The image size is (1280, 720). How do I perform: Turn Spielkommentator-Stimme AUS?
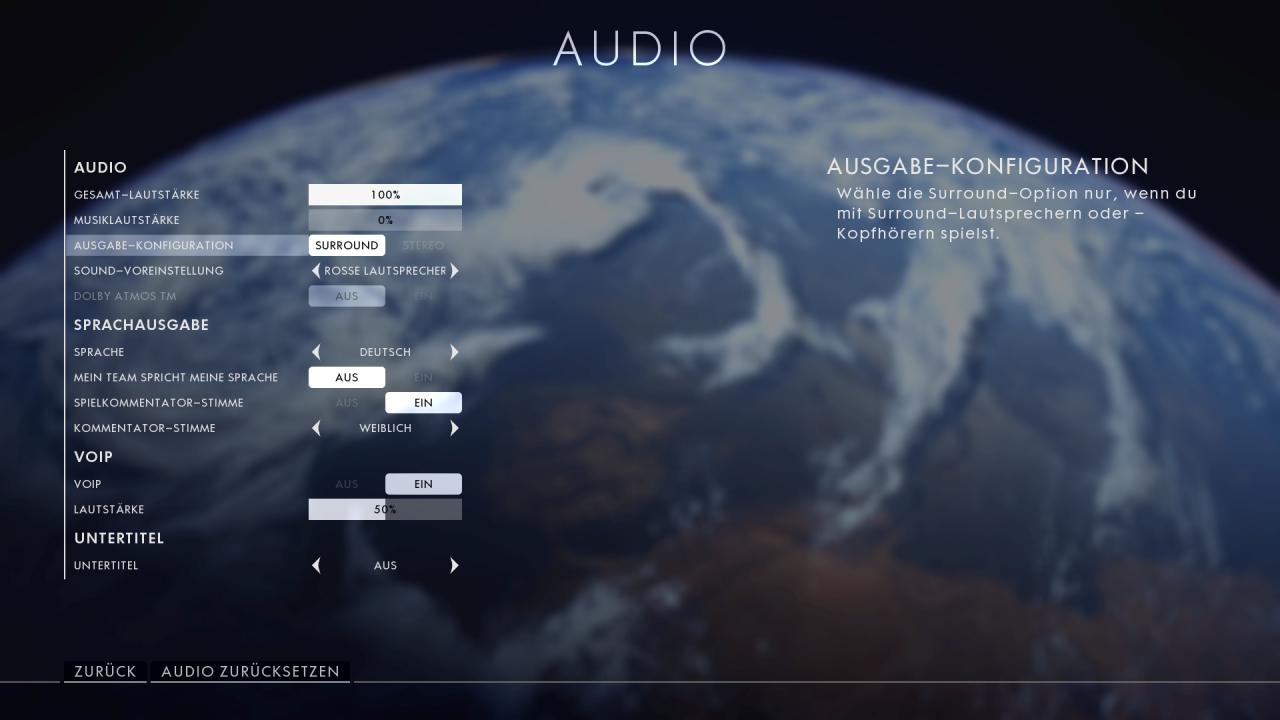pyautogui.click(x=347, y=403)
